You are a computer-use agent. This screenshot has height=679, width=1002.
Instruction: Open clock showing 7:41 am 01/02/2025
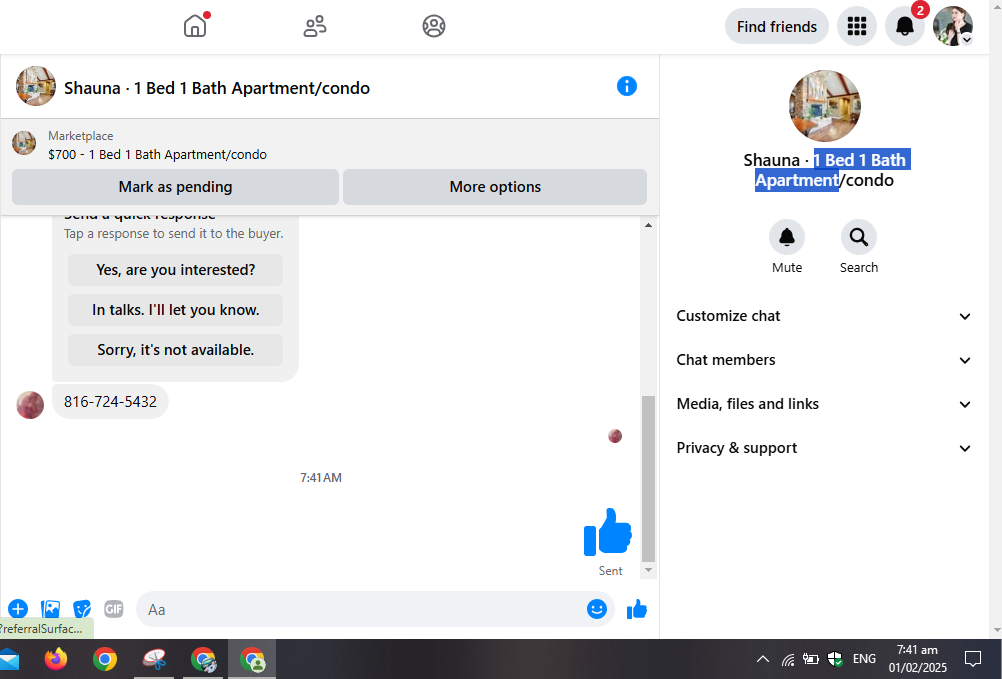pos(917,659)
